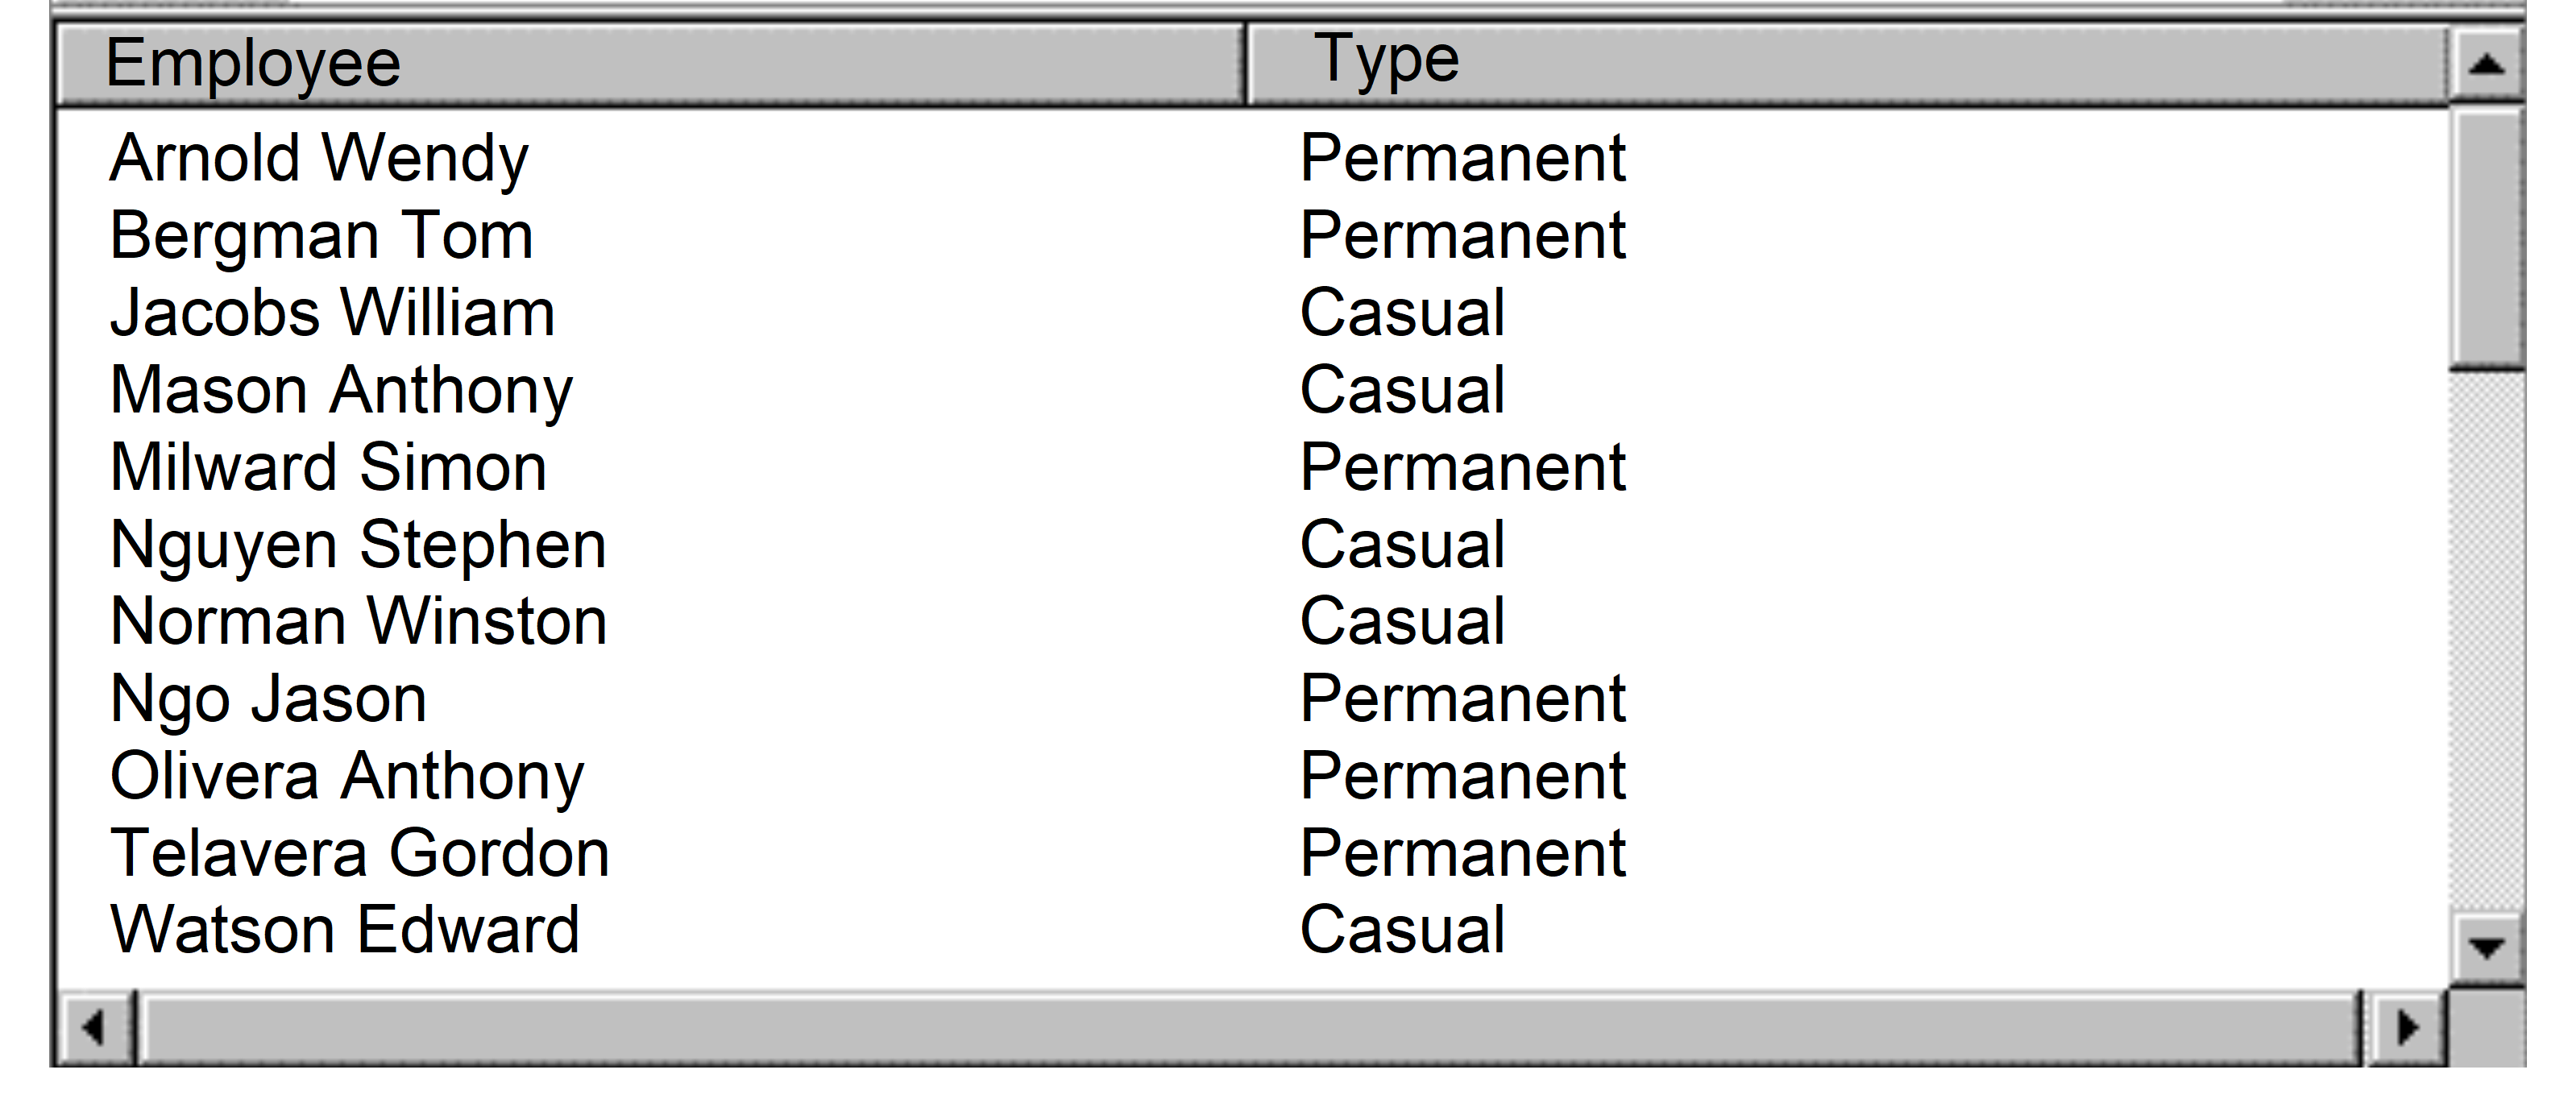Click the horizontal scrollbar thumb
2576x1107 pixels.
(1250, 1027)
